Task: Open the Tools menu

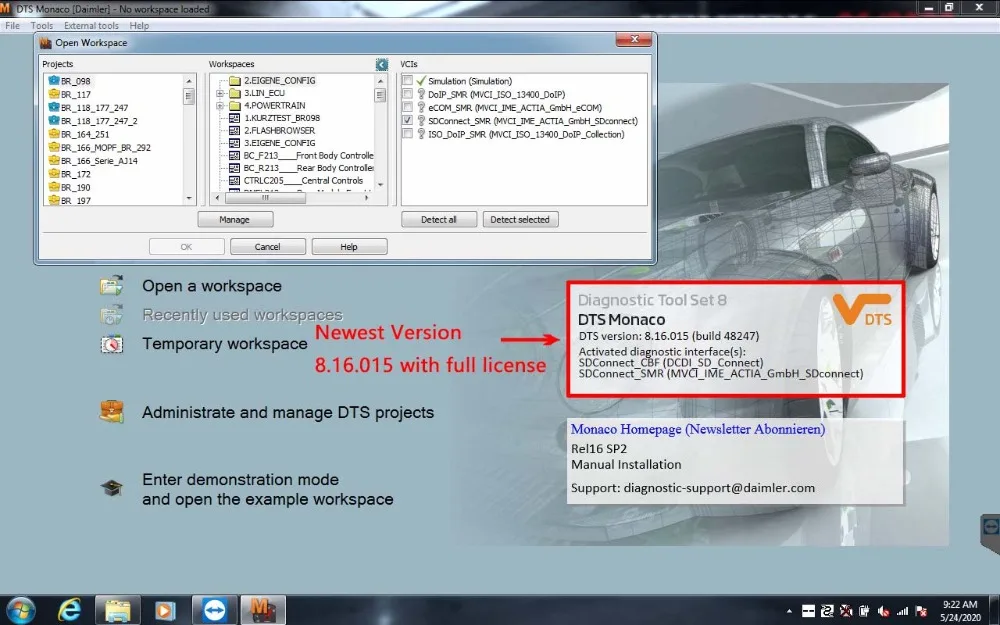Action: [x=41, y=26]
